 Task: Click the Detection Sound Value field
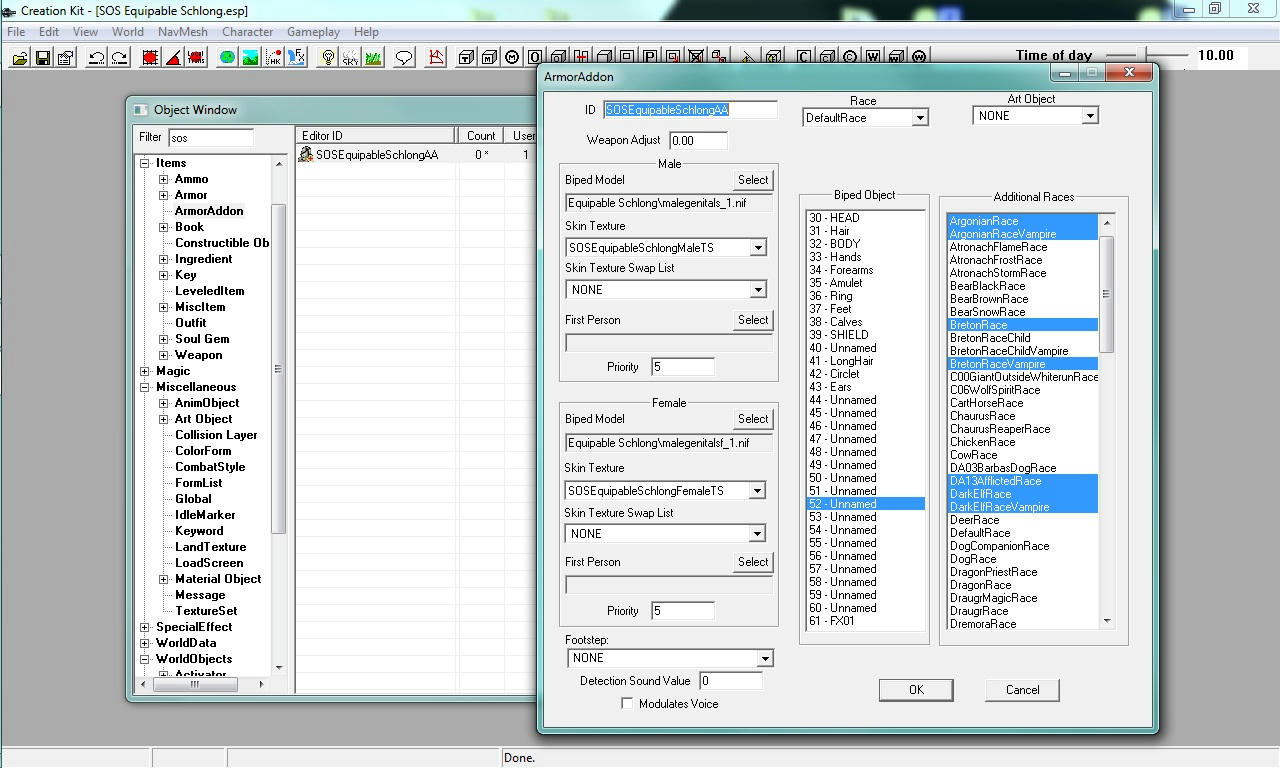(731, 681)
